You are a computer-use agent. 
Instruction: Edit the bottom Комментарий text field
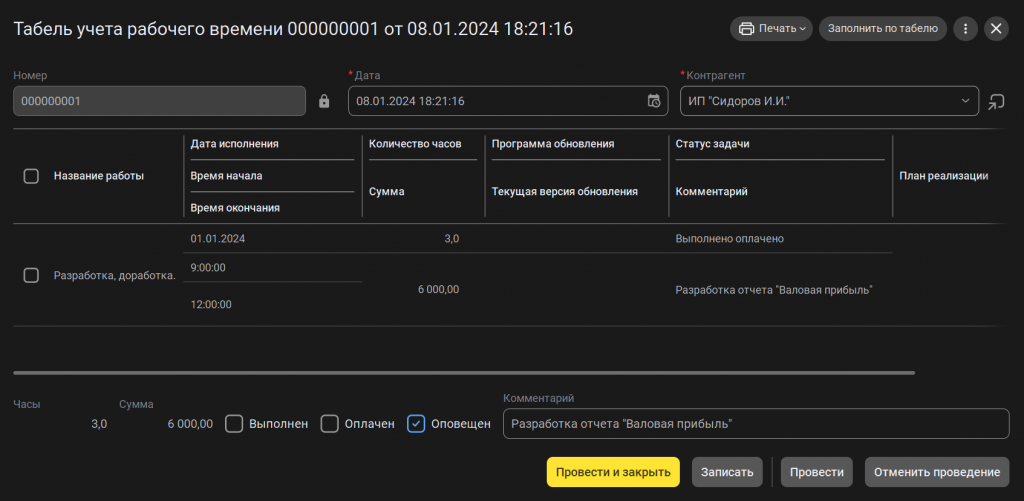click(x=756, y=424)
